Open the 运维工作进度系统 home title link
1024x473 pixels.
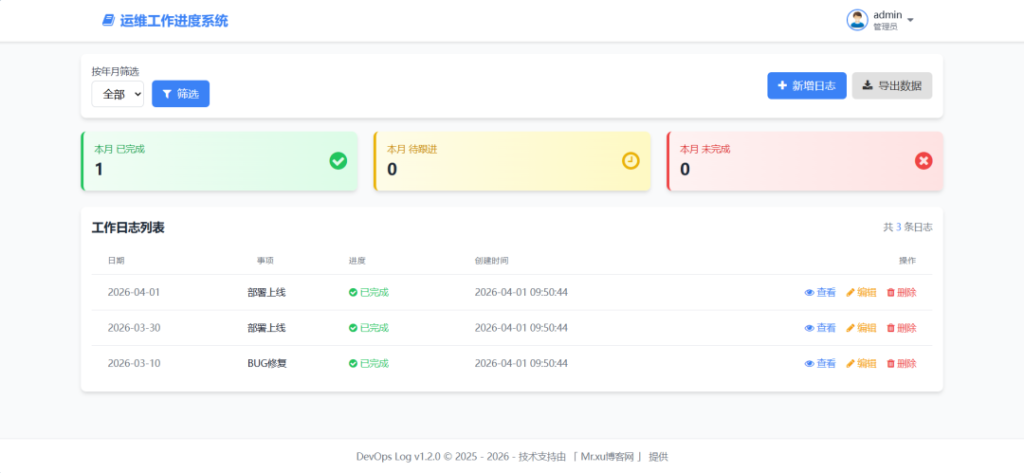(x=174, y=21)
